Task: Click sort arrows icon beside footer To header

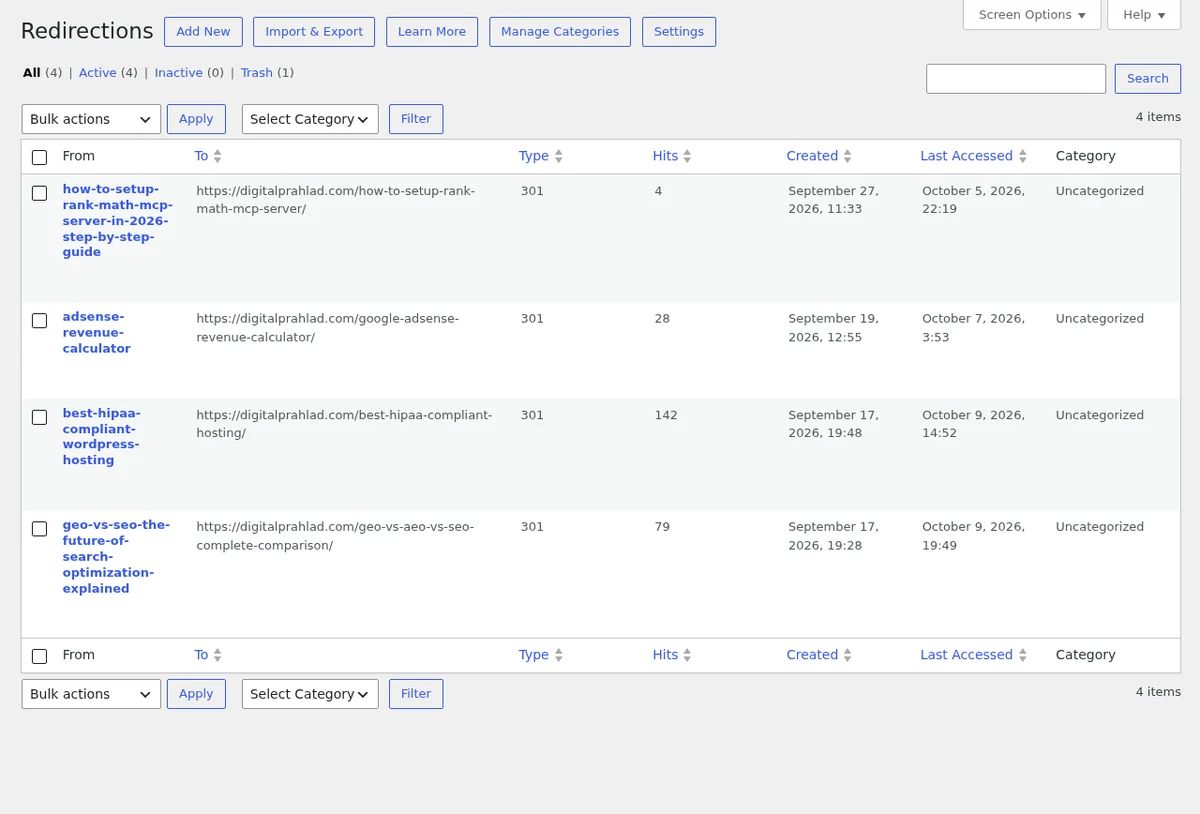Action: [218, 655]
